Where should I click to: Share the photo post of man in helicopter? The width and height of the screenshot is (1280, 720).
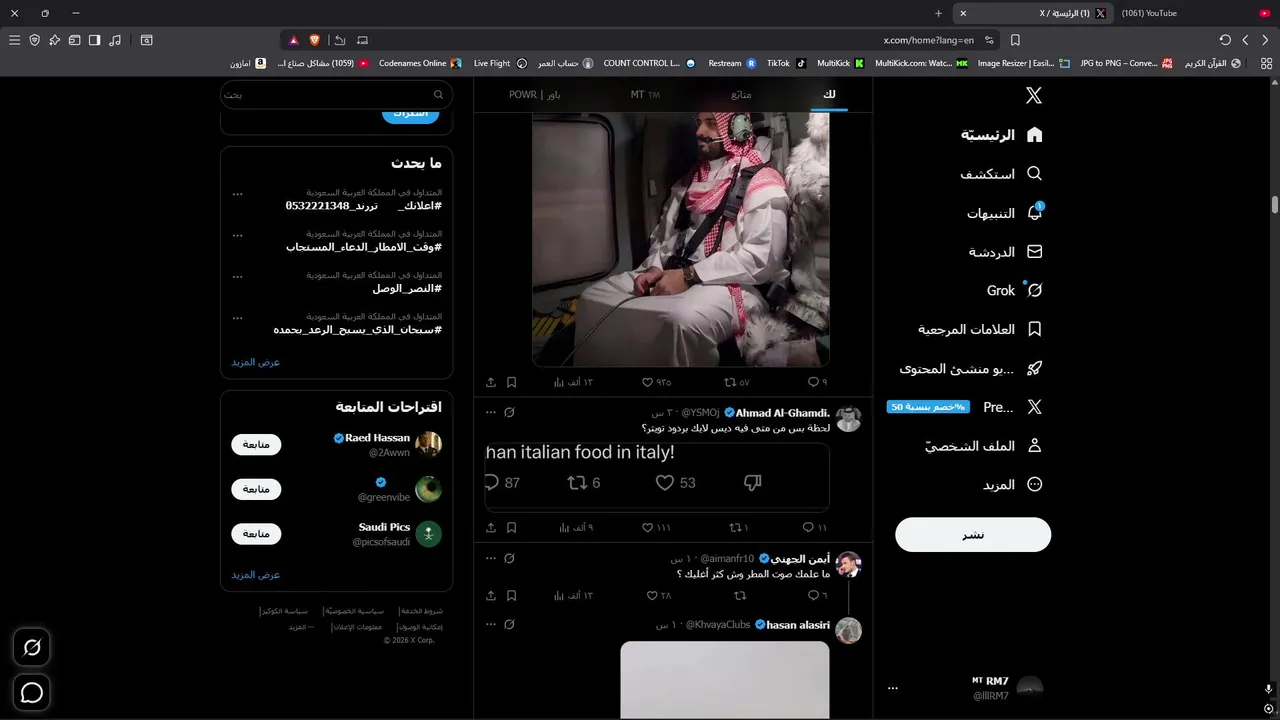[491, 382]
